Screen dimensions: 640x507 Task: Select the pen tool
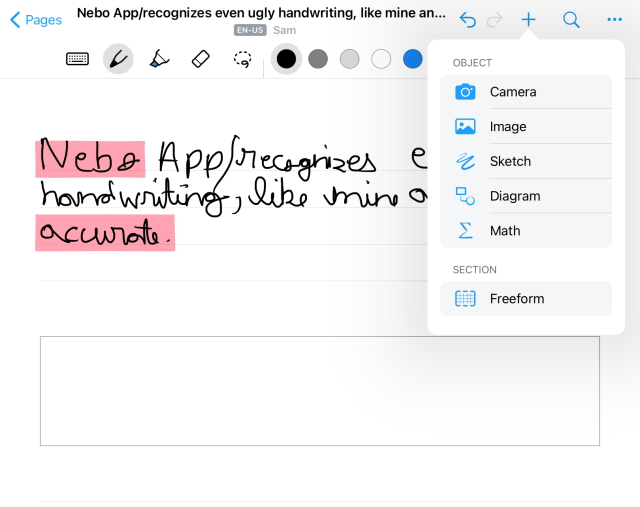[118, 59]
